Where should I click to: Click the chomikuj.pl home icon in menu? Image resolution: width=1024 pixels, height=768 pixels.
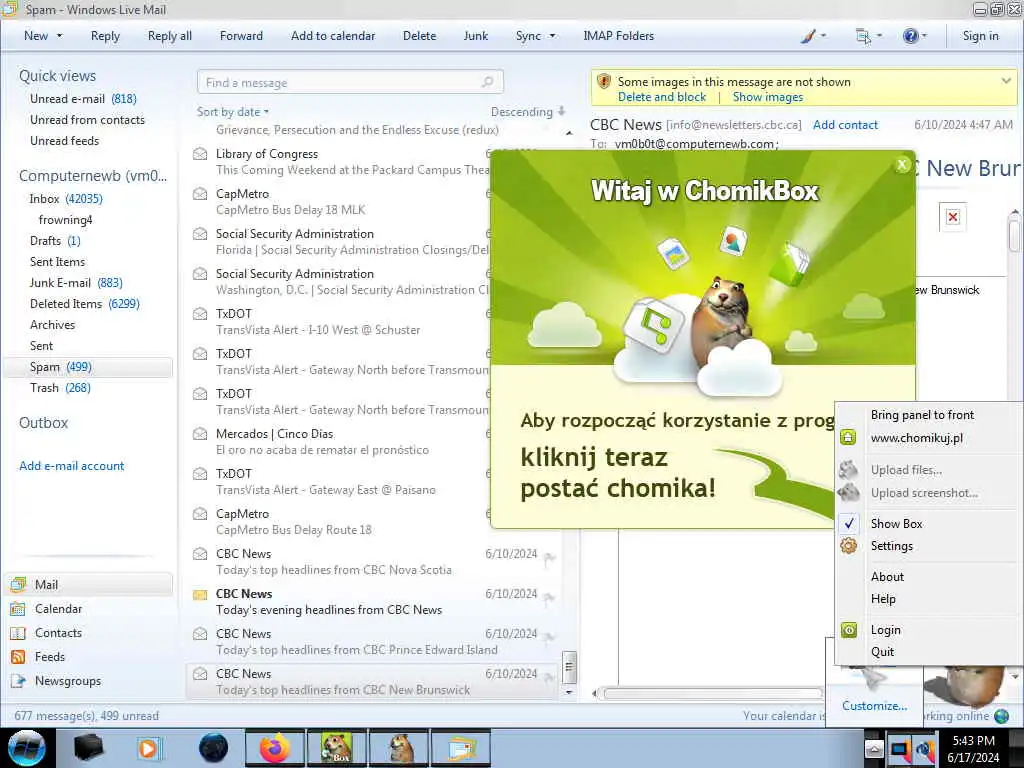click(848, 438)
